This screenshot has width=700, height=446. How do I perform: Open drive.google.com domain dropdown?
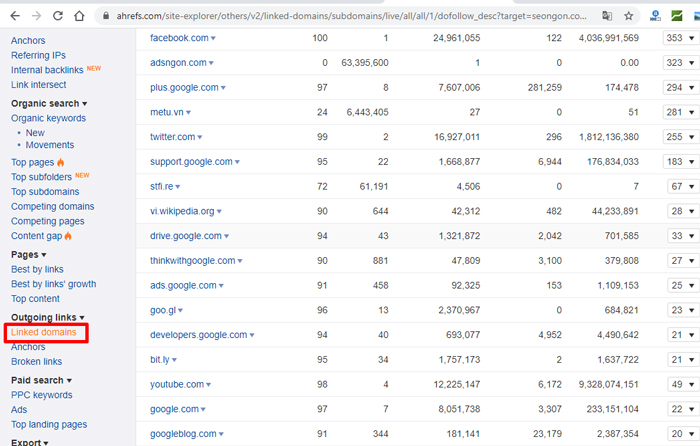(x=227, y=236)
